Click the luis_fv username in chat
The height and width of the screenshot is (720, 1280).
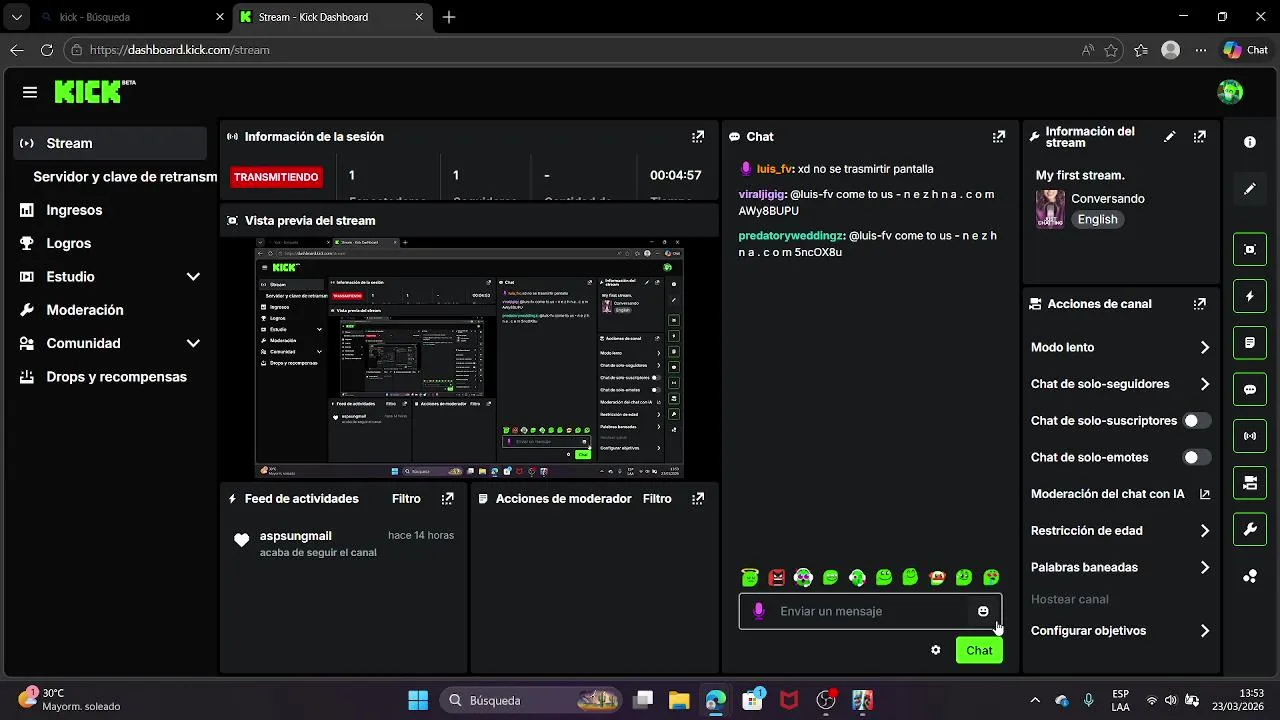coord(775,169)
